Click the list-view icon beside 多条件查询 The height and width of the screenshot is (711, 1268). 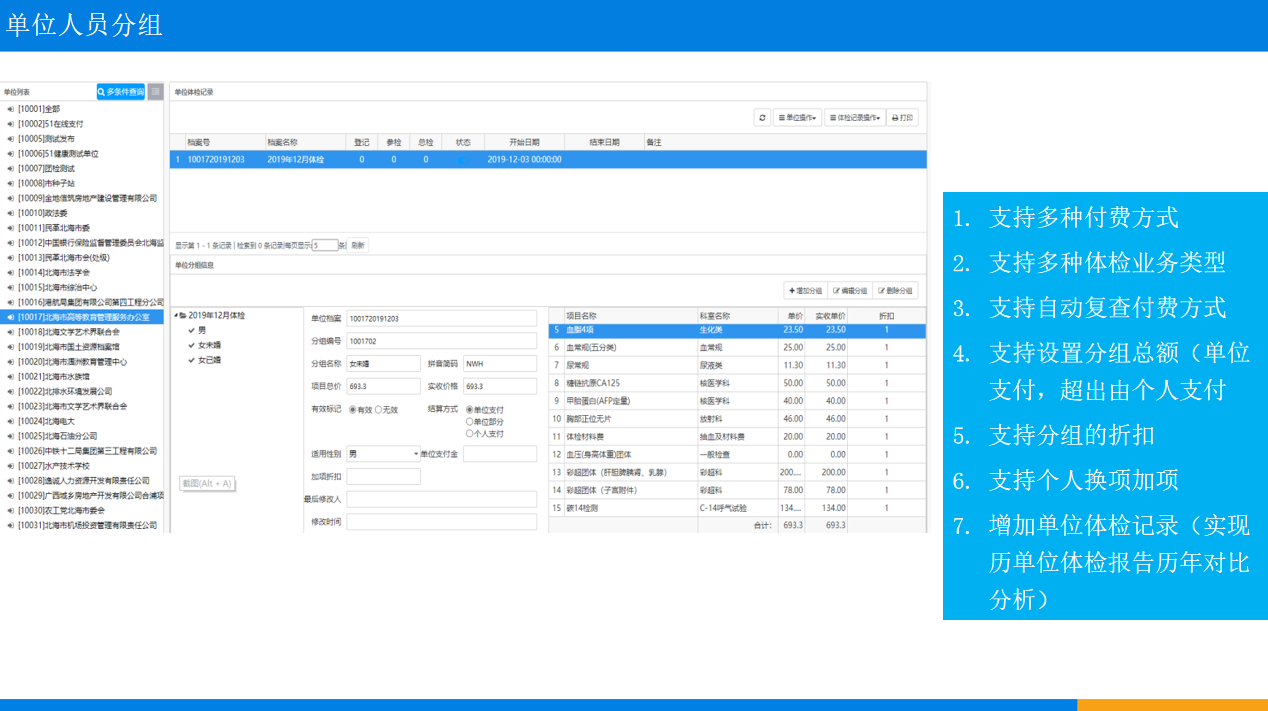[155, 91]
